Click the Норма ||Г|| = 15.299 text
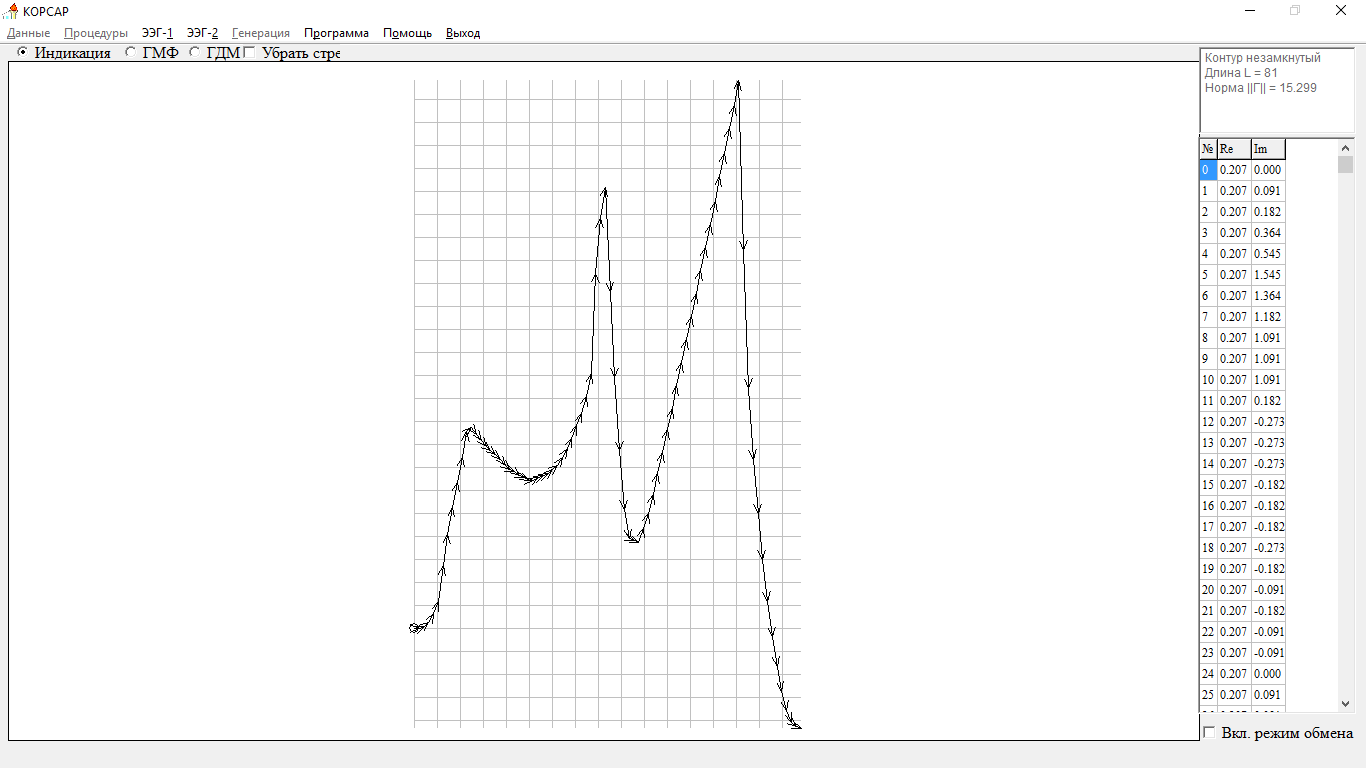Viewport: 1366px width, 768px height. [x=1260, y=88]
